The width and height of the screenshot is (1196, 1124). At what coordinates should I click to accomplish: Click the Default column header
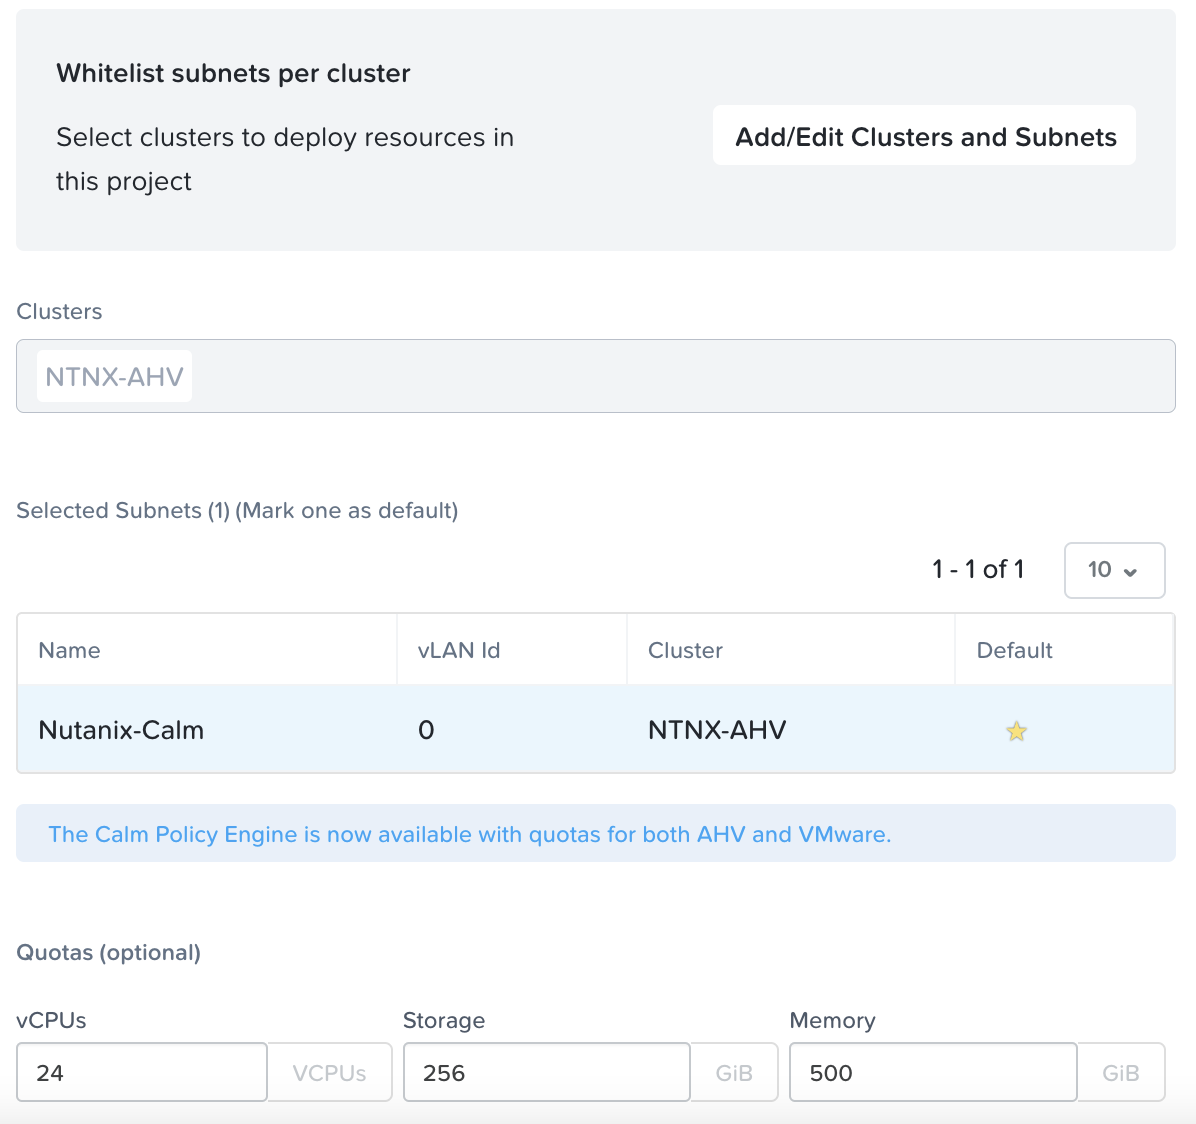1014,650
